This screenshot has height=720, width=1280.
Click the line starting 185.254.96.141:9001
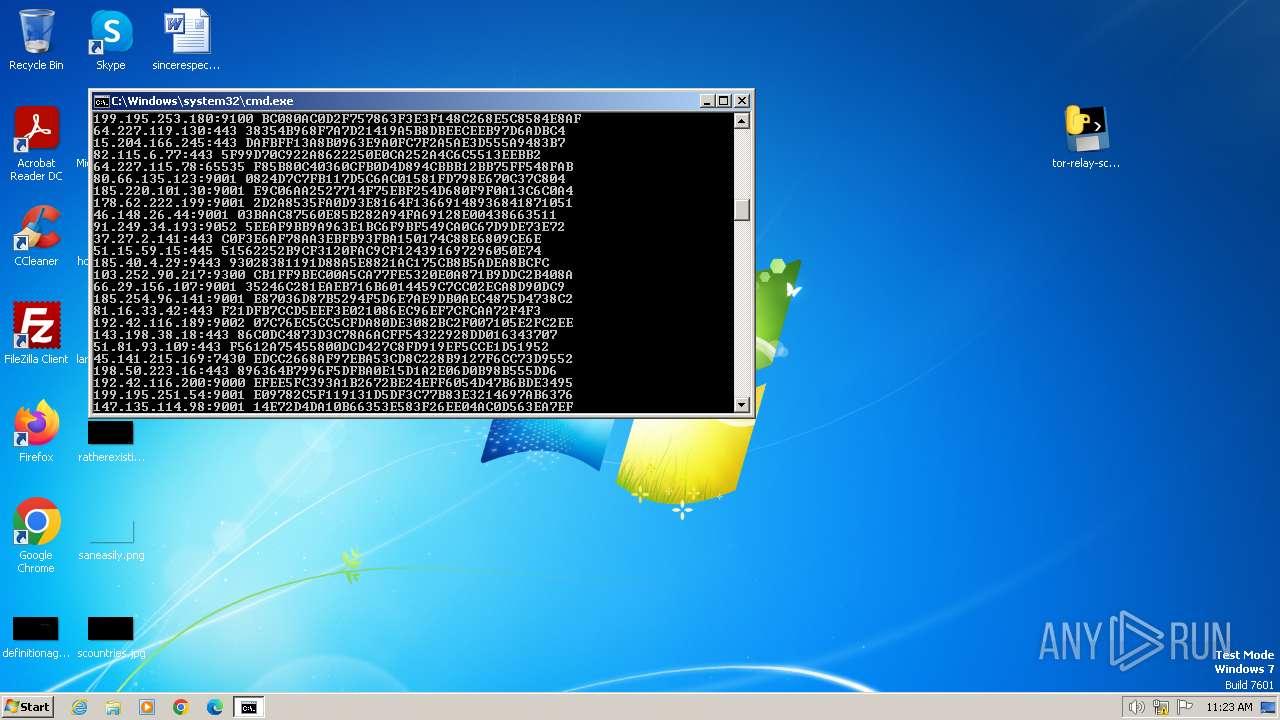tap(333, 299)
